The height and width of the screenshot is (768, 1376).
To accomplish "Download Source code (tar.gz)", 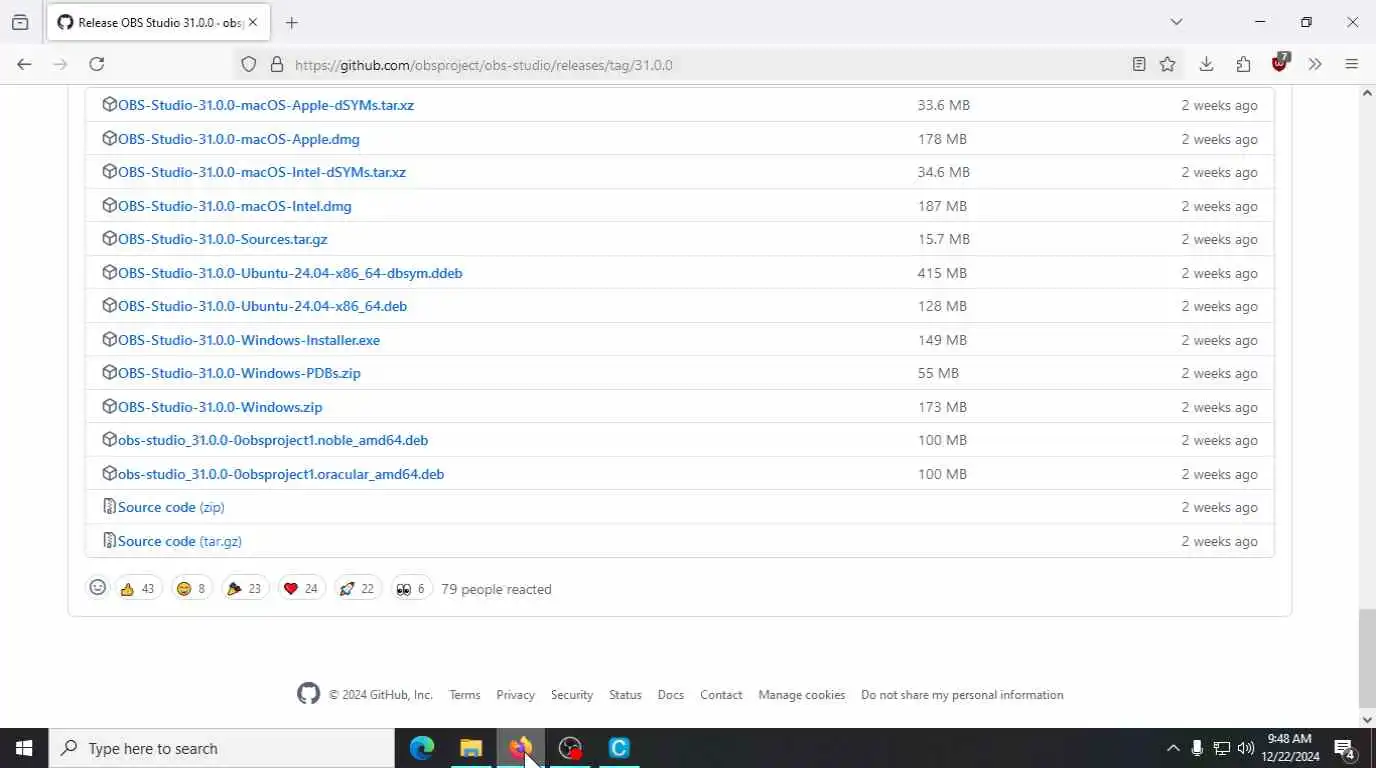I will tap(180, 541).
